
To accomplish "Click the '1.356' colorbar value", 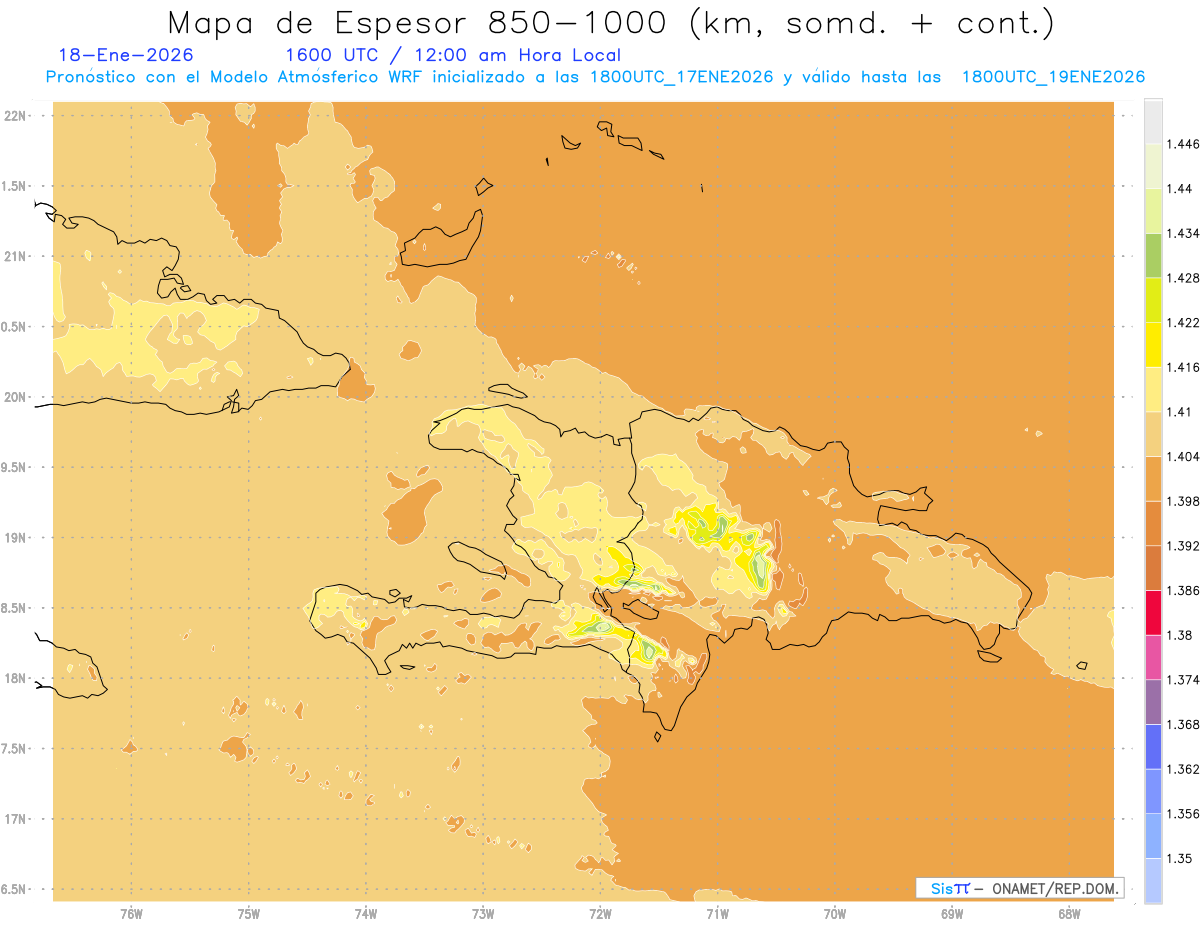I will pyautogui.click(x=1183, y=814).
